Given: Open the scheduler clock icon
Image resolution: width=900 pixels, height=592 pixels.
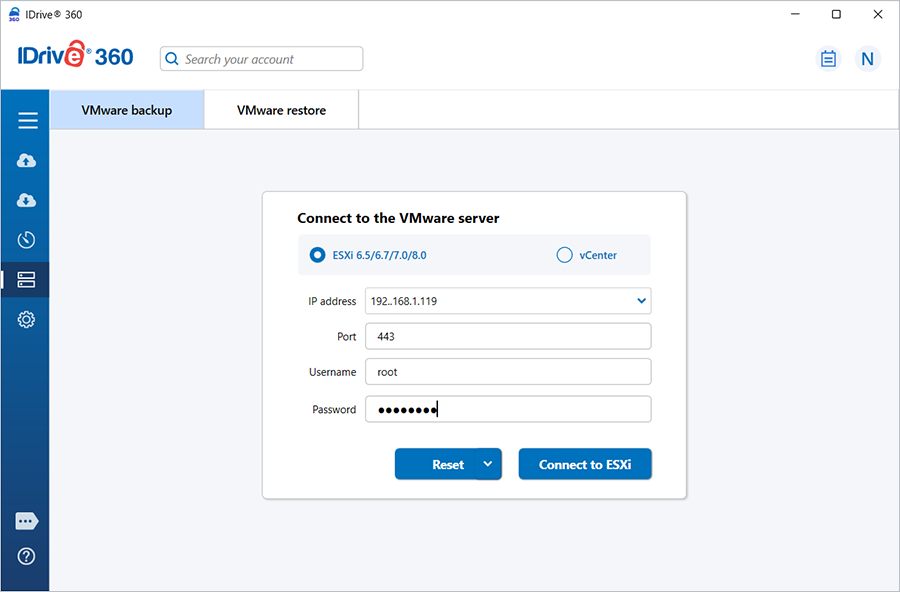Looking at the screenshot, I should click(27, 240).
